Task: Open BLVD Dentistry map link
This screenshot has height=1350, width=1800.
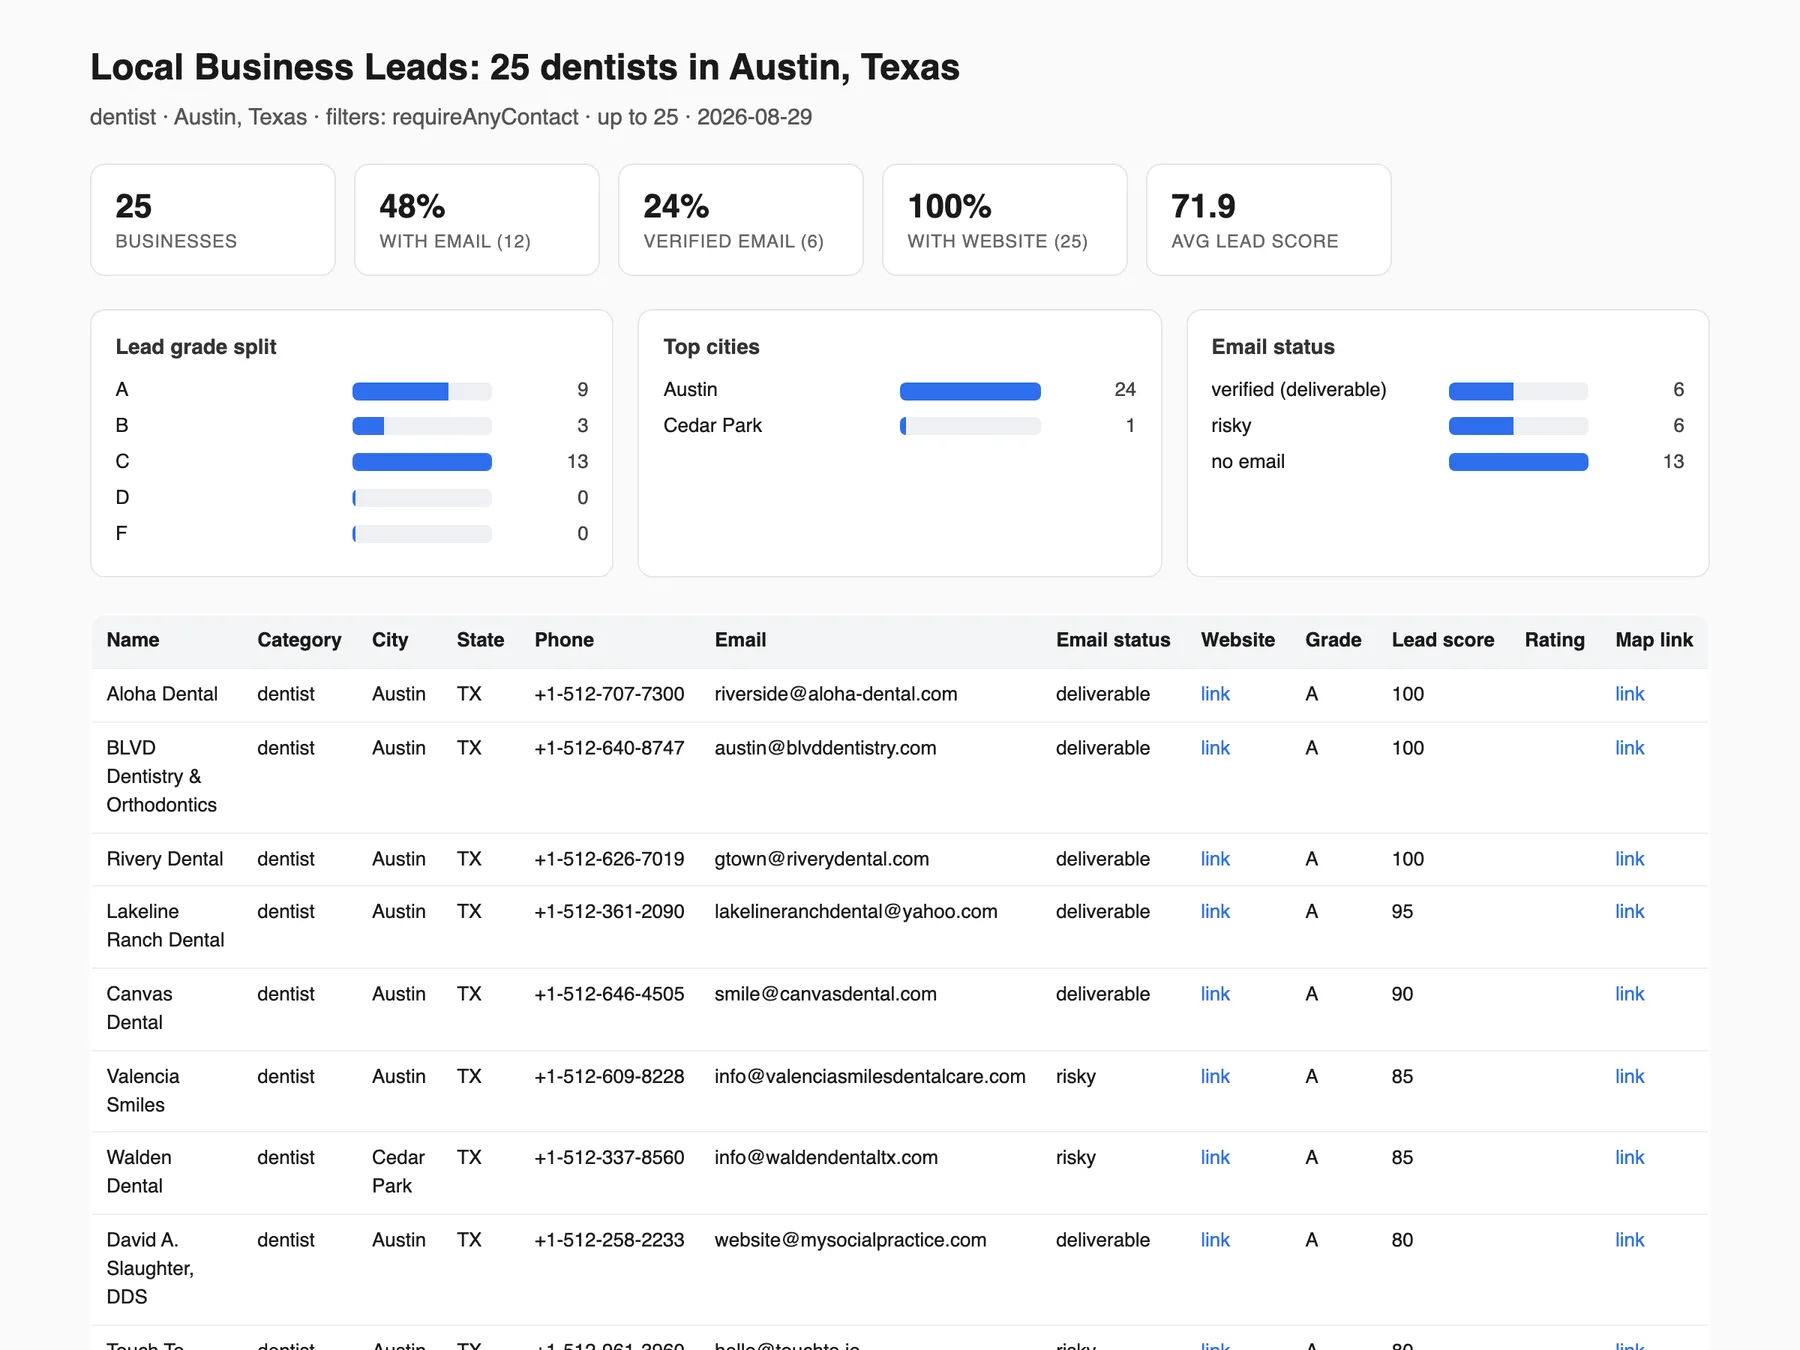Action: pos(1629,748)
